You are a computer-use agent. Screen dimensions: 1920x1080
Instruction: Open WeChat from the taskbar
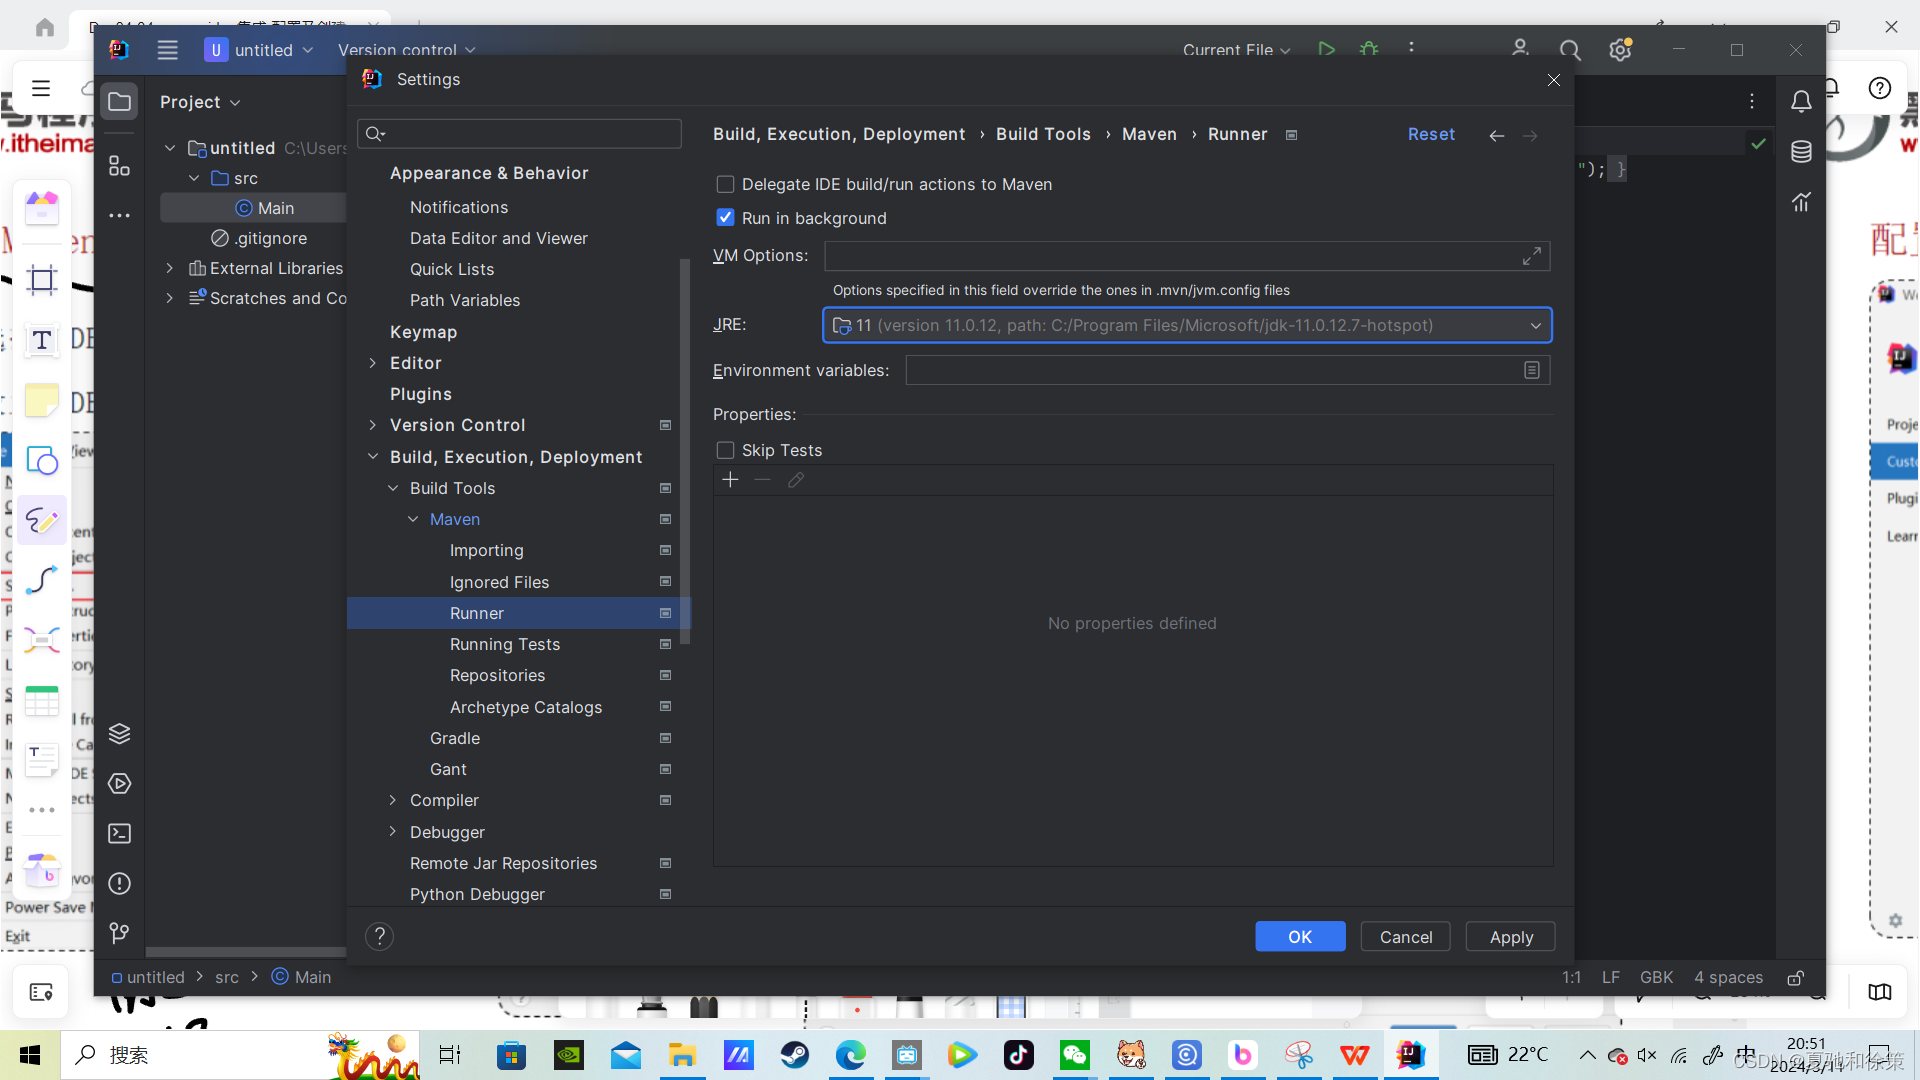point(1075,1055)
